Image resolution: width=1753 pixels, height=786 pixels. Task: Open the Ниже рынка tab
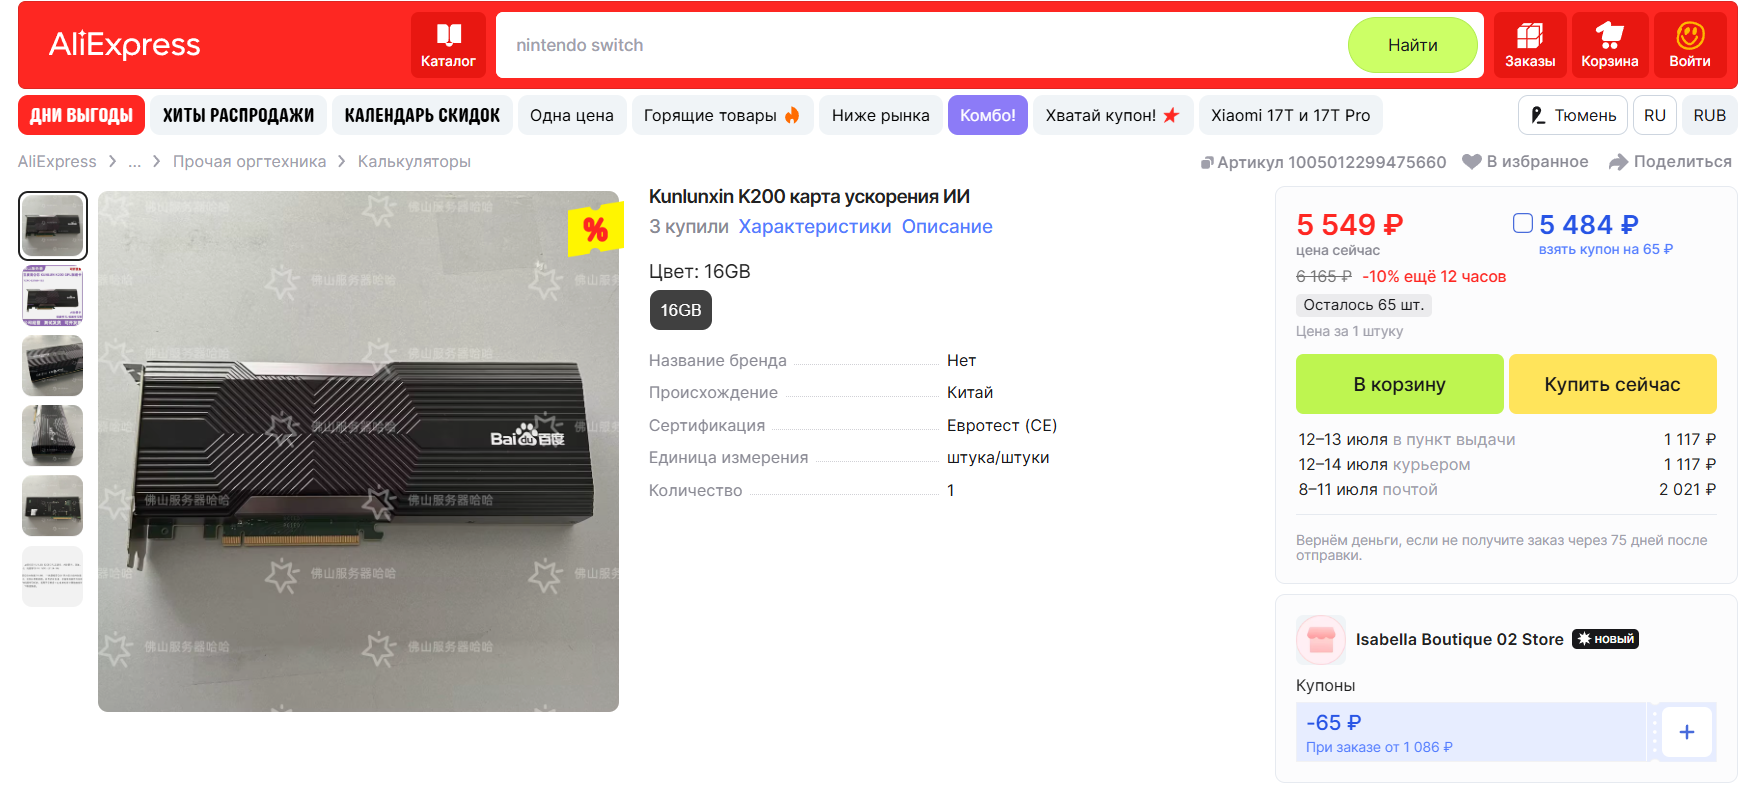point(881,115)
